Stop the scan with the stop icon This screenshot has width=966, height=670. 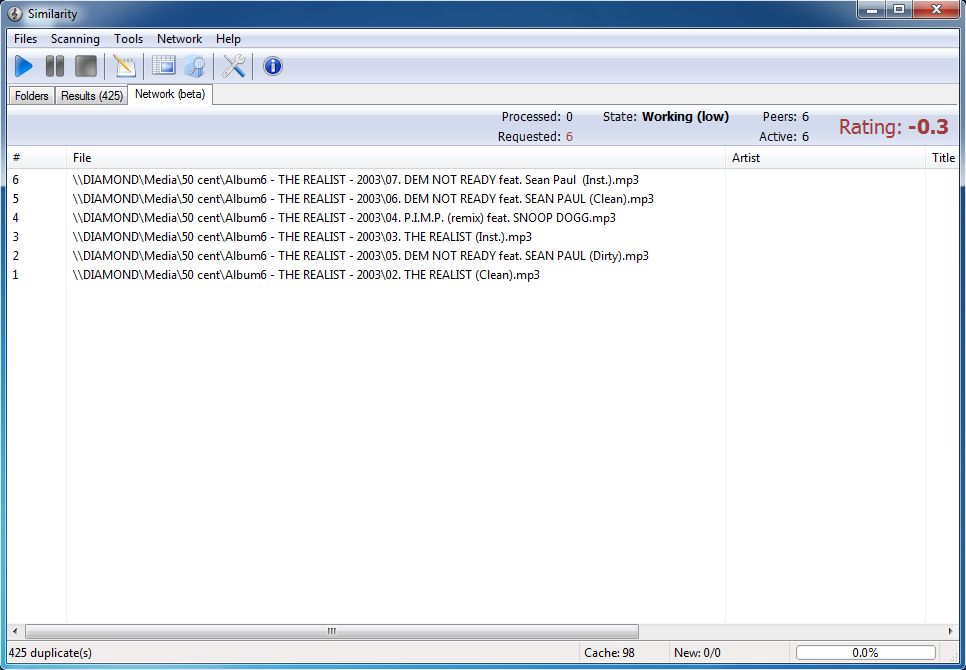(x=86, y=66)
